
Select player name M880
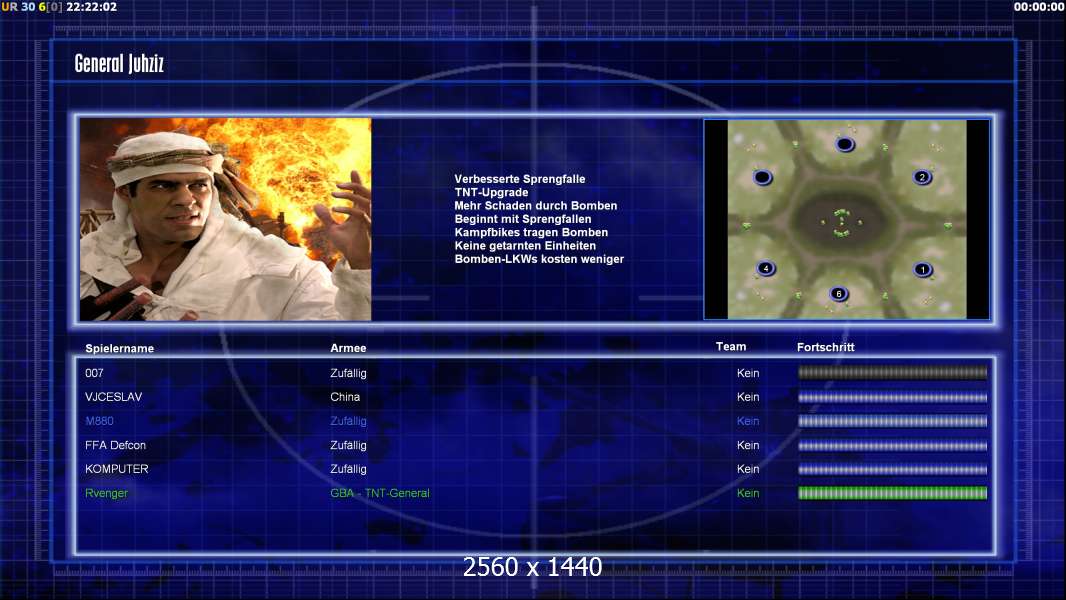pyautogui.click(x=99, y=421)
